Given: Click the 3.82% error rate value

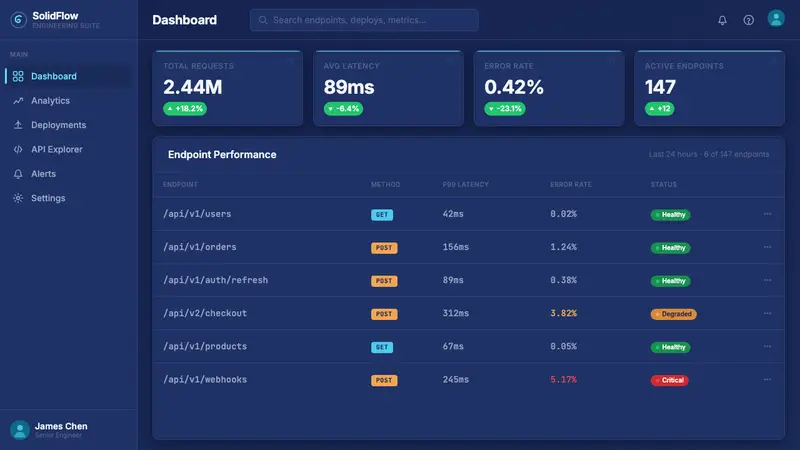Looking at the screenshot, I should click(x=563, y=313).
